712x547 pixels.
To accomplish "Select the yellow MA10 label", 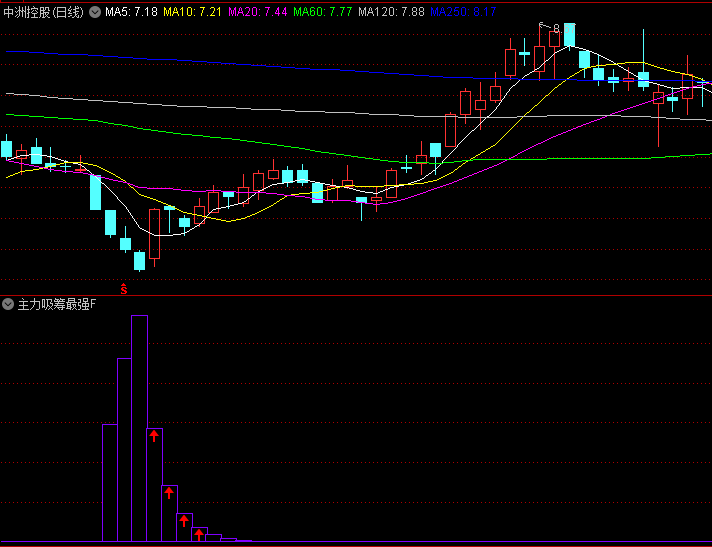I will (193, 12).
